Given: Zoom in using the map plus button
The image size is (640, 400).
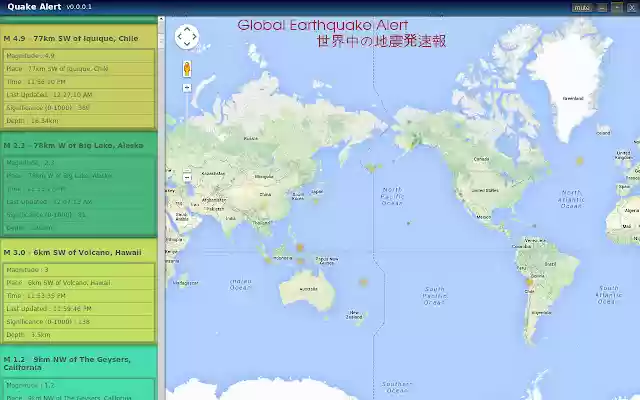Looking at the screenshot, I should tap(187, 88).
